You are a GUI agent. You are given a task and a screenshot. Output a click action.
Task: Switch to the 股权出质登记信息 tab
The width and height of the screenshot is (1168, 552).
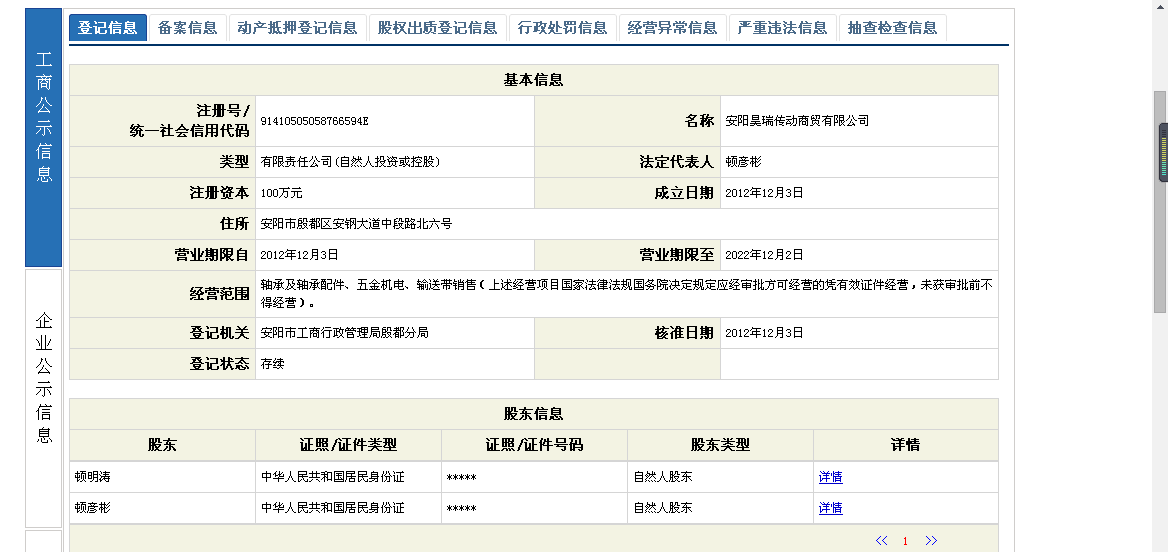click(438, 28)
